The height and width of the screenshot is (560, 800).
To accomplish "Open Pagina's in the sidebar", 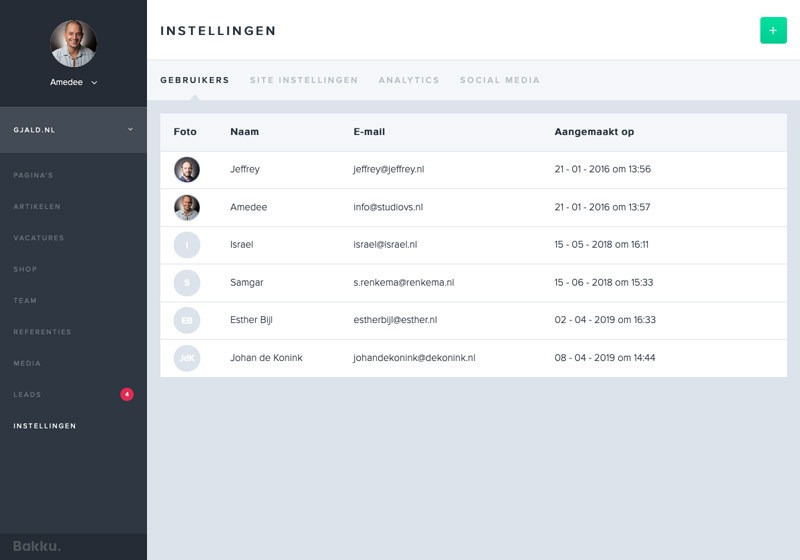I will coord(33,175).
